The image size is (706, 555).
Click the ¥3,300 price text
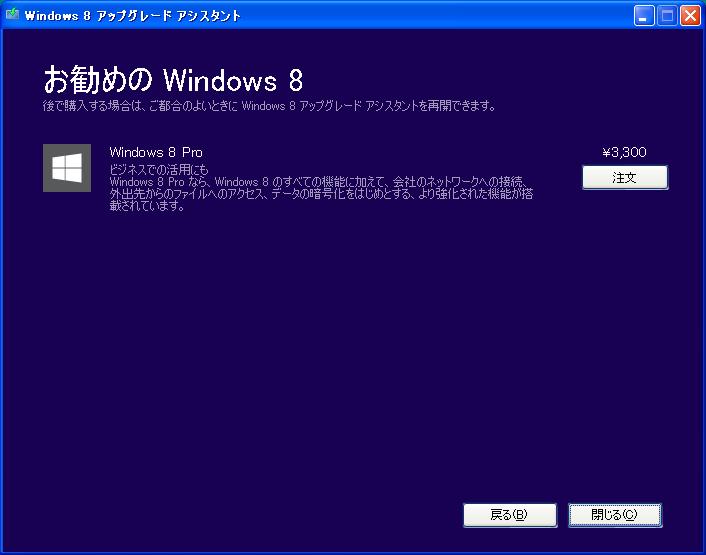point(625,152)
